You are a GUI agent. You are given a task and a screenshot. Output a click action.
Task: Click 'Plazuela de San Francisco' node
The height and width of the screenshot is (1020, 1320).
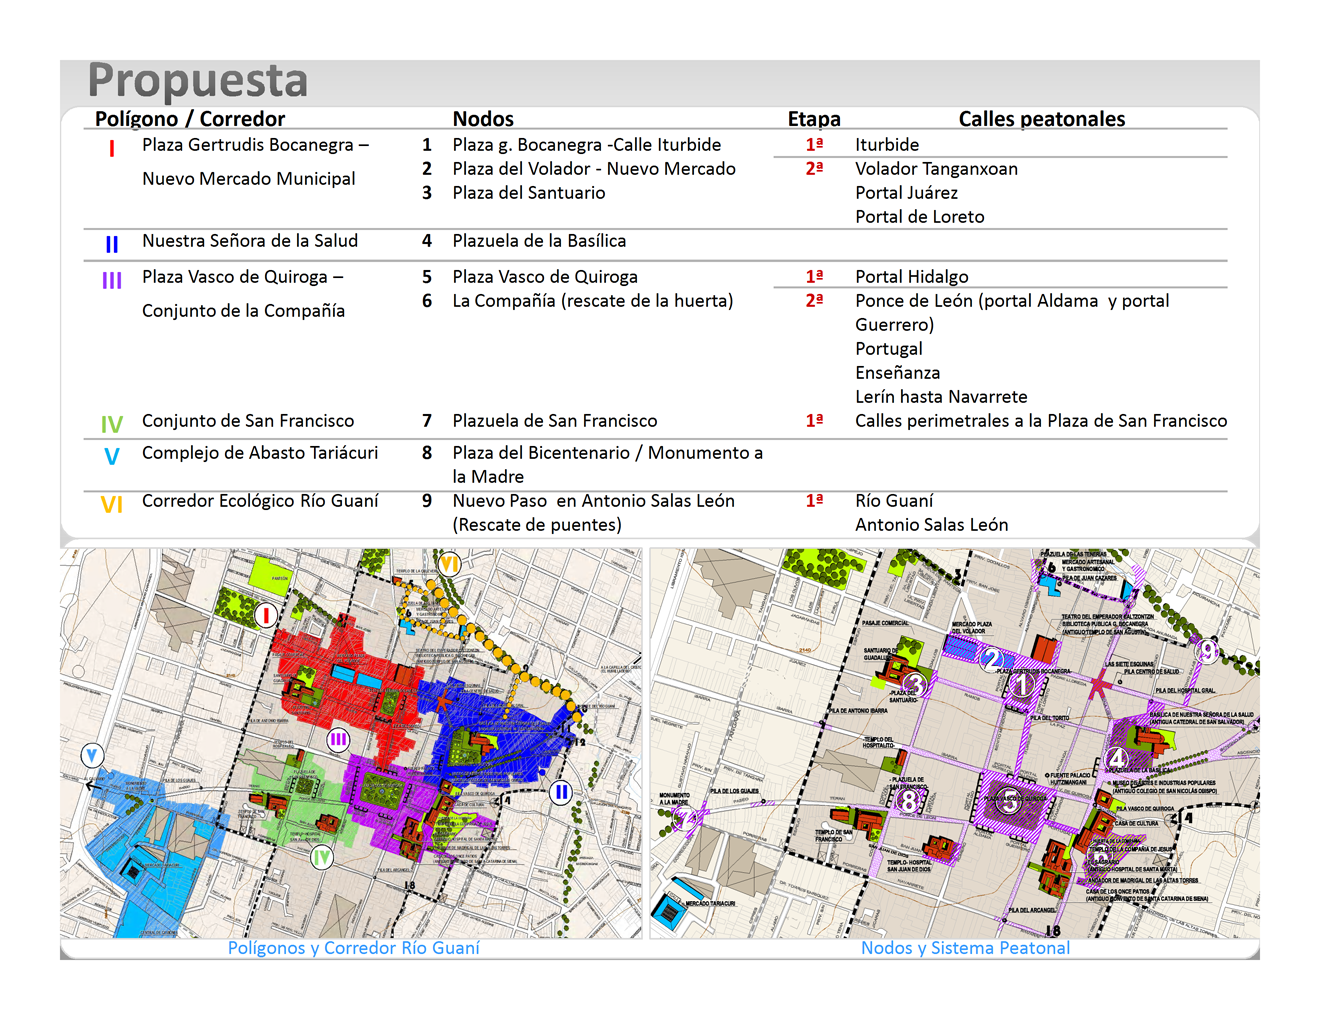click(x=555, y=420)
